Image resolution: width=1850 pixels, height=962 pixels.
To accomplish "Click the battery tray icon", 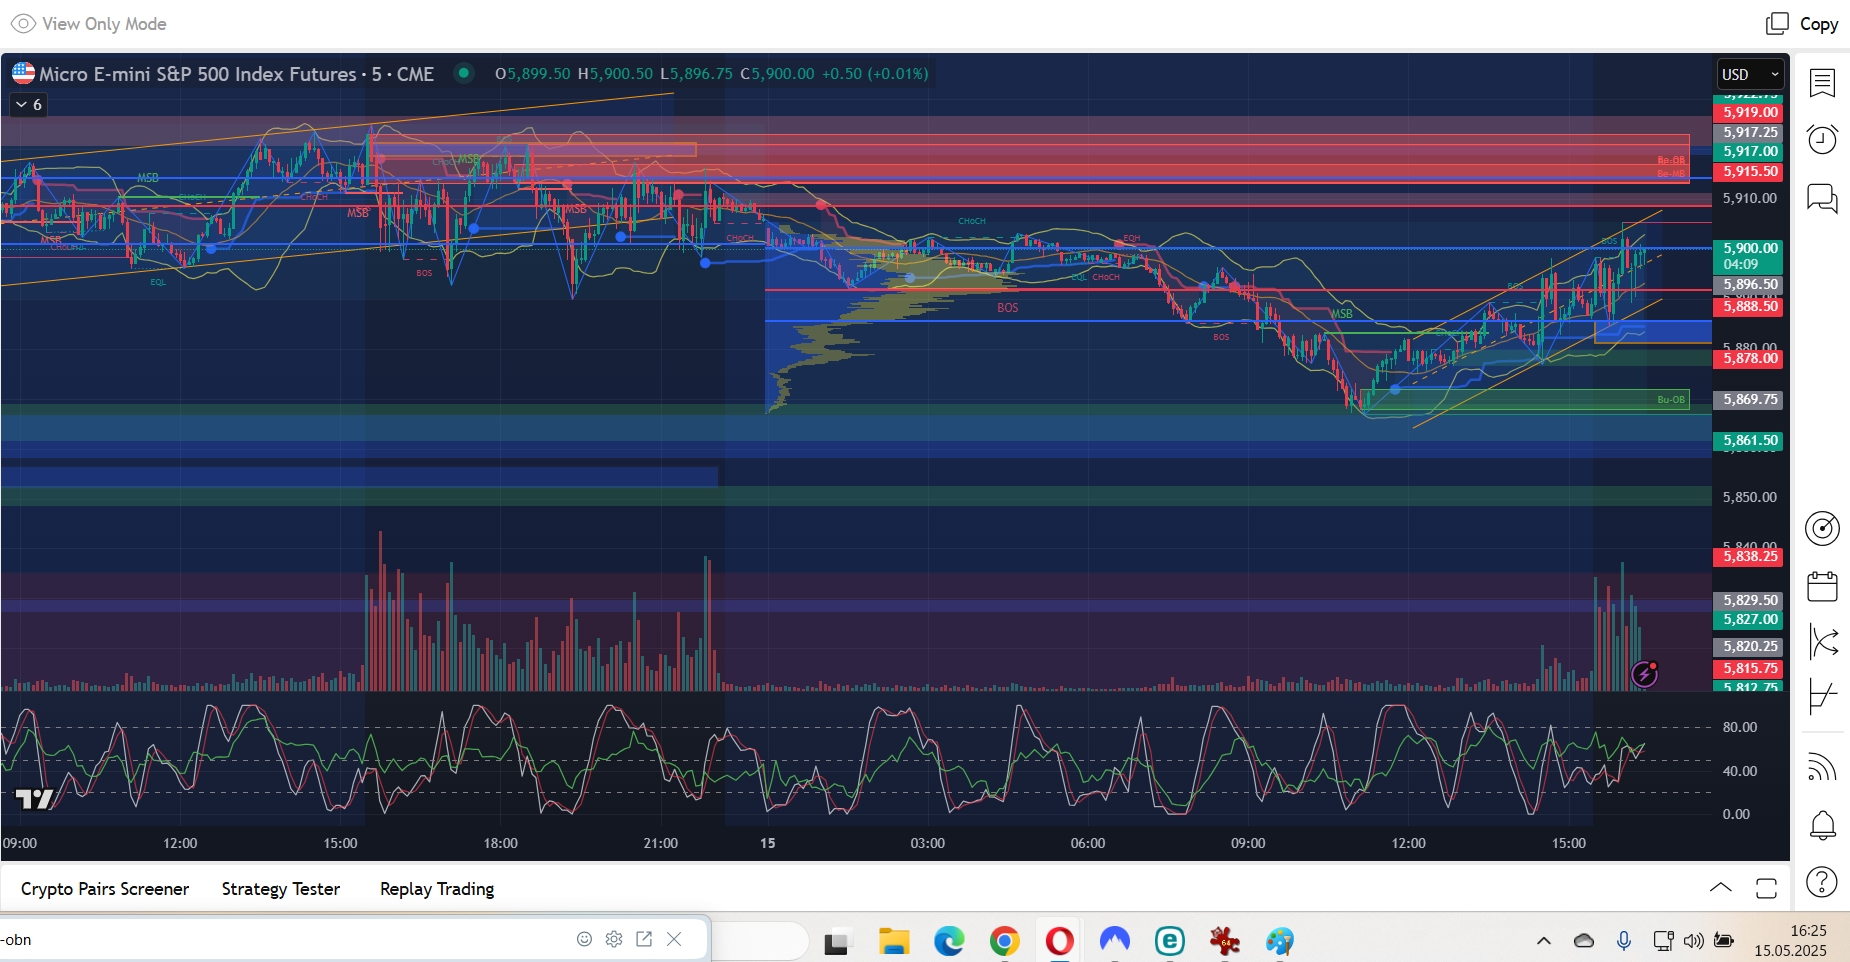I will (x=1724, y=941).
